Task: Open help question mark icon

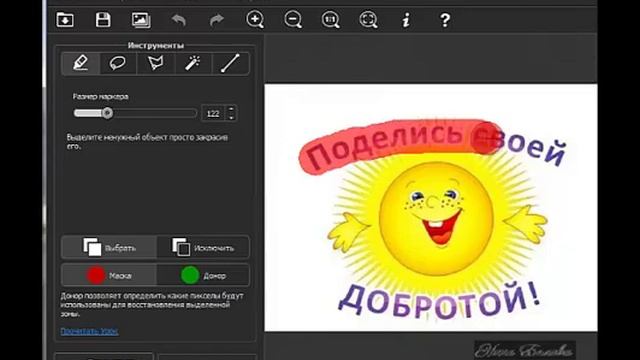Action: click(x=445, y=20)
